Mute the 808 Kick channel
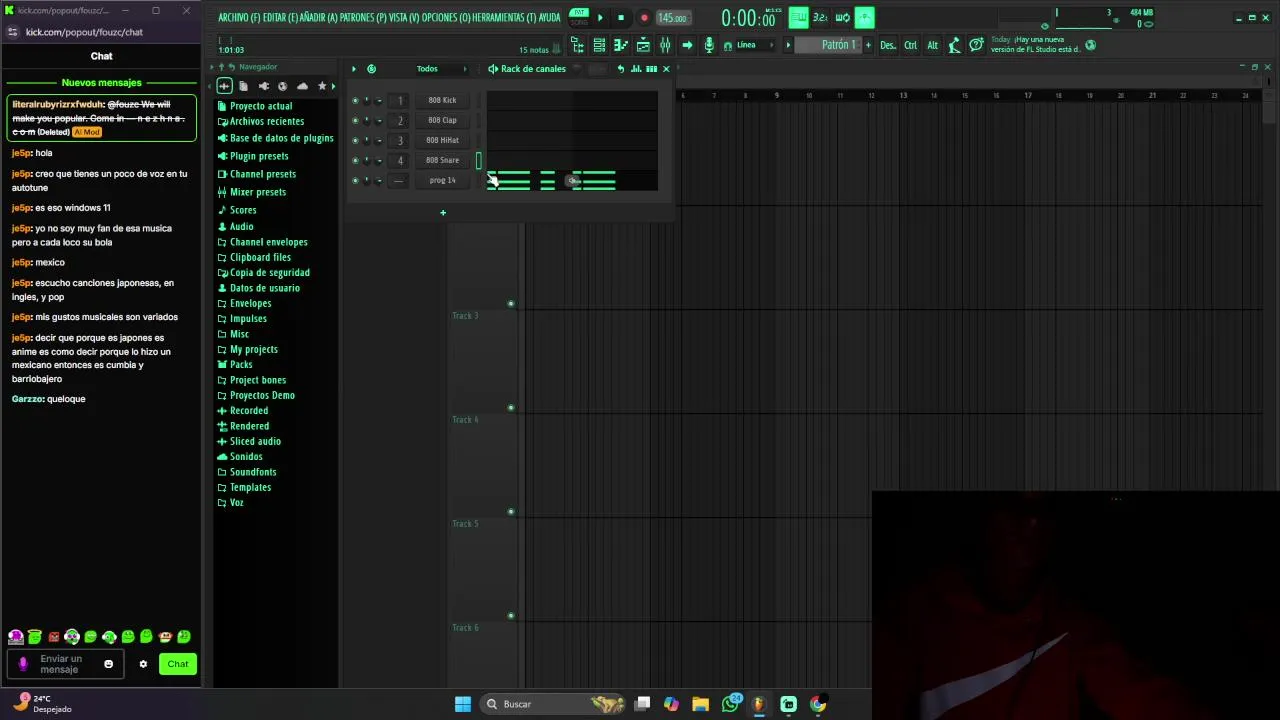The image size is (1280, 720). click(x=355, y=100)
